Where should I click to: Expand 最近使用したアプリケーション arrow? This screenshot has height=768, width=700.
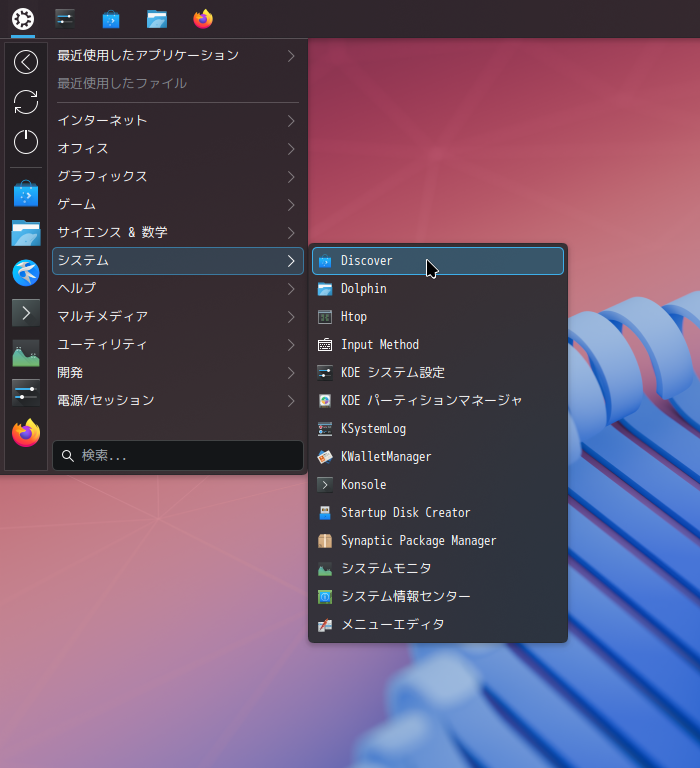click(291, 56)
